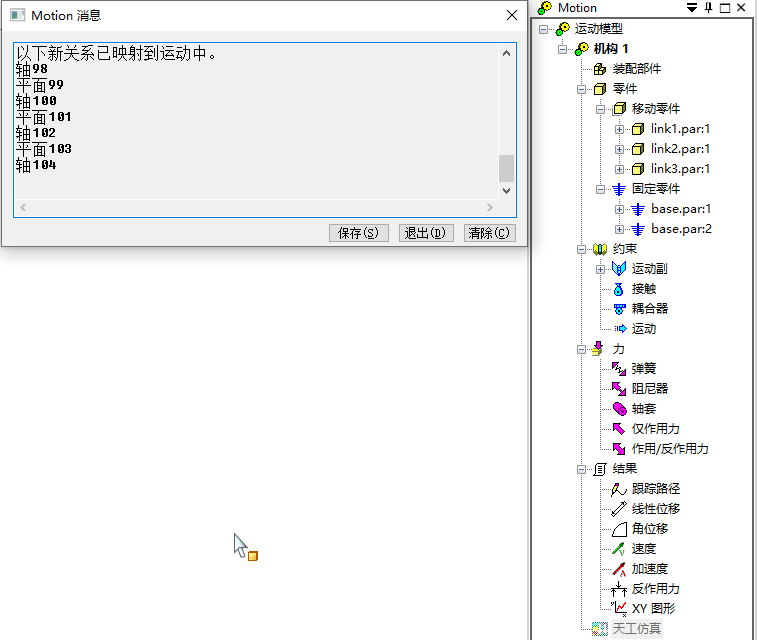Click the 轴套 bushing icon

tap(620, 409)
